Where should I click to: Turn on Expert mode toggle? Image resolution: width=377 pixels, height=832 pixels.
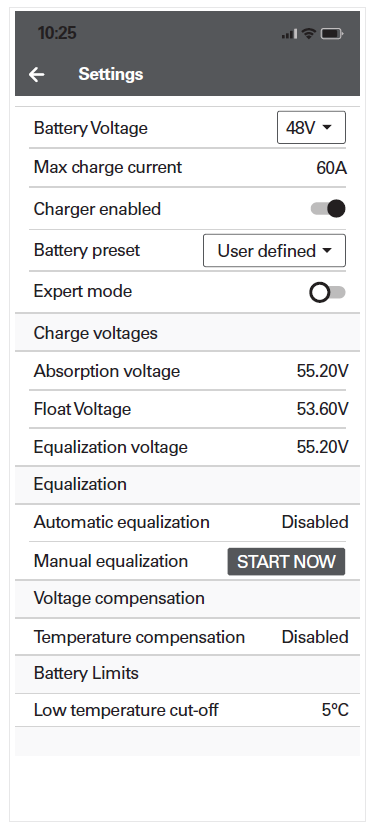coord(328,292)
